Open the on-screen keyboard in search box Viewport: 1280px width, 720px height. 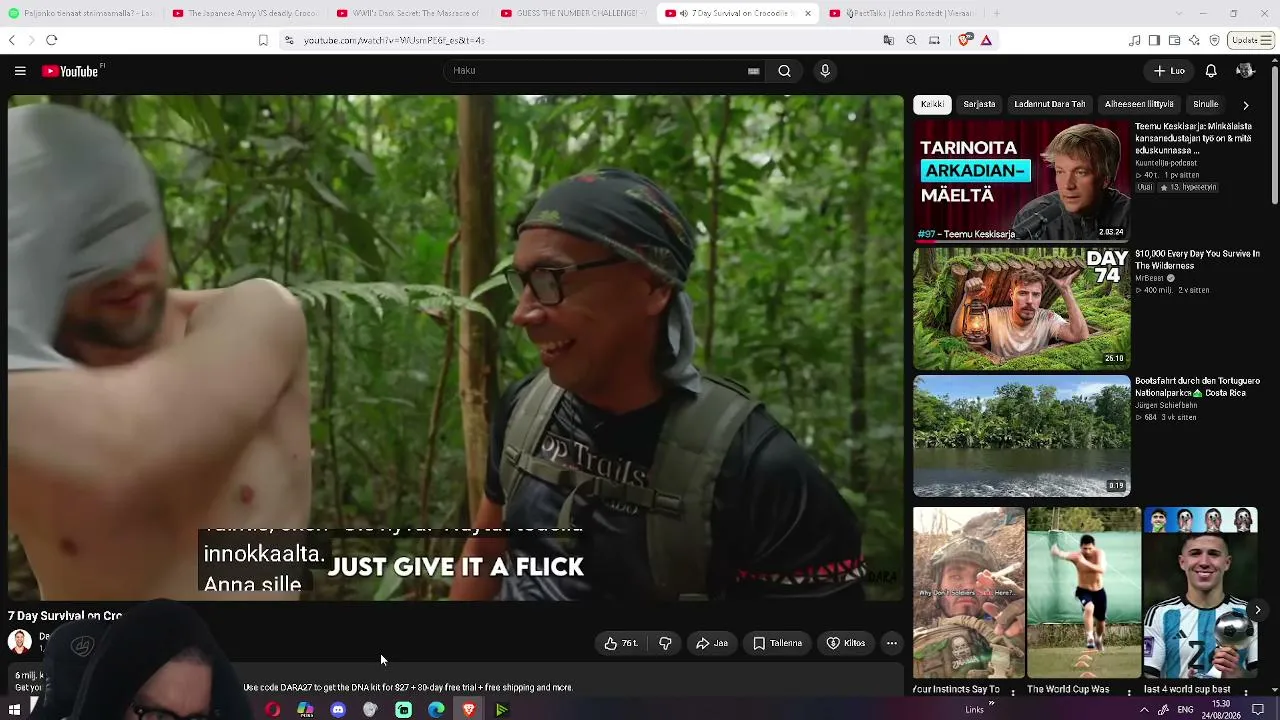(754, 71)
